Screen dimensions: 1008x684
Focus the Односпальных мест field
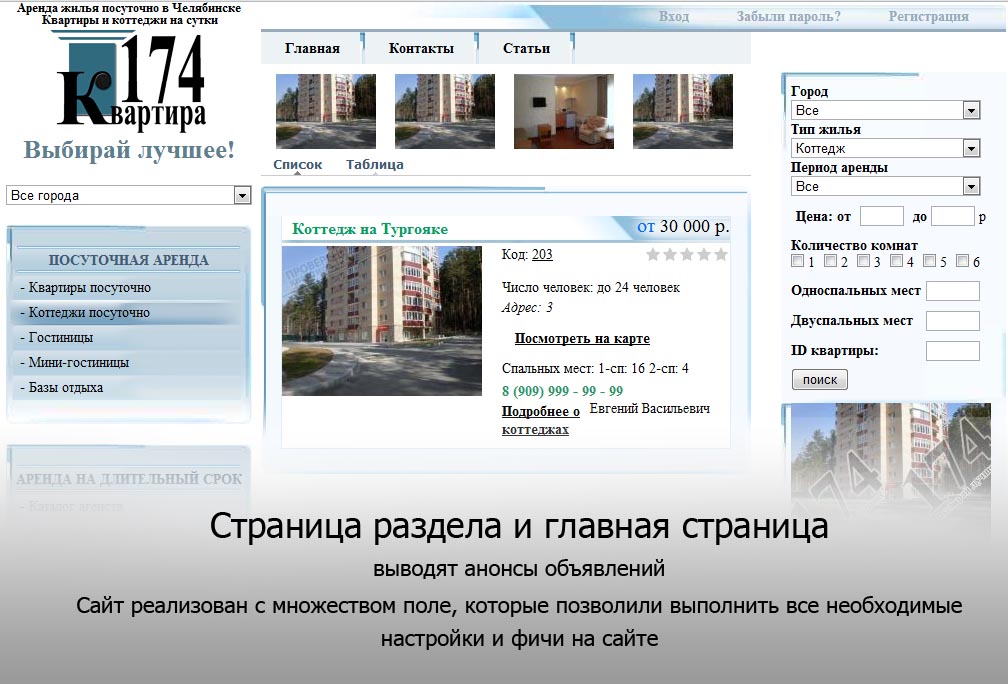coord(953,291)
